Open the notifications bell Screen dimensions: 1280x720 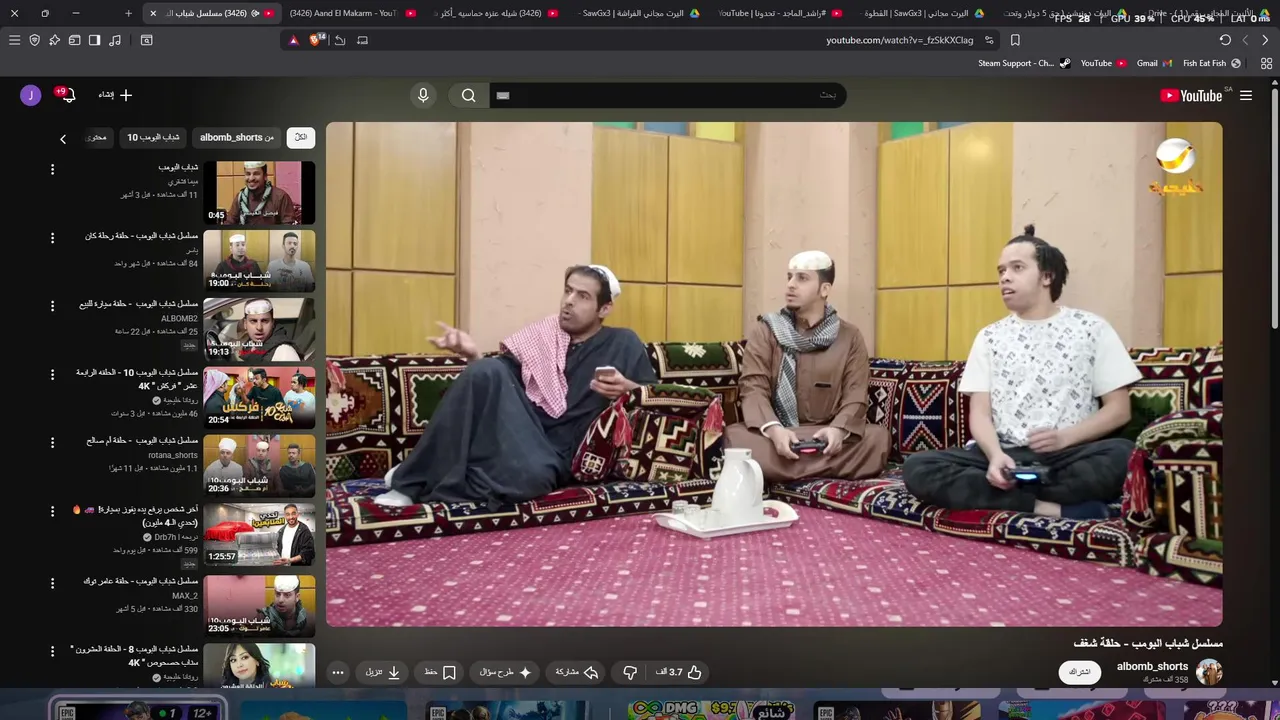click(x=68, y=95)
